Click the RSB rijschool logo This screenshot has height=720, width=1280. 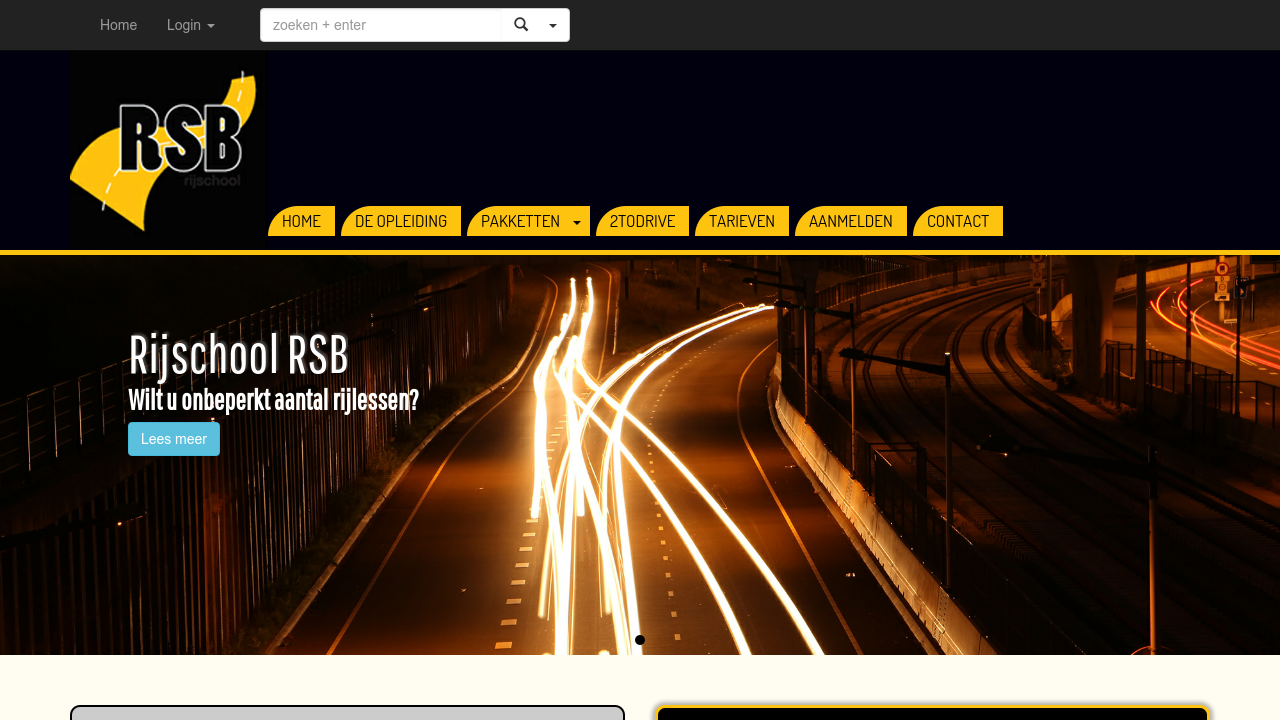167,146
